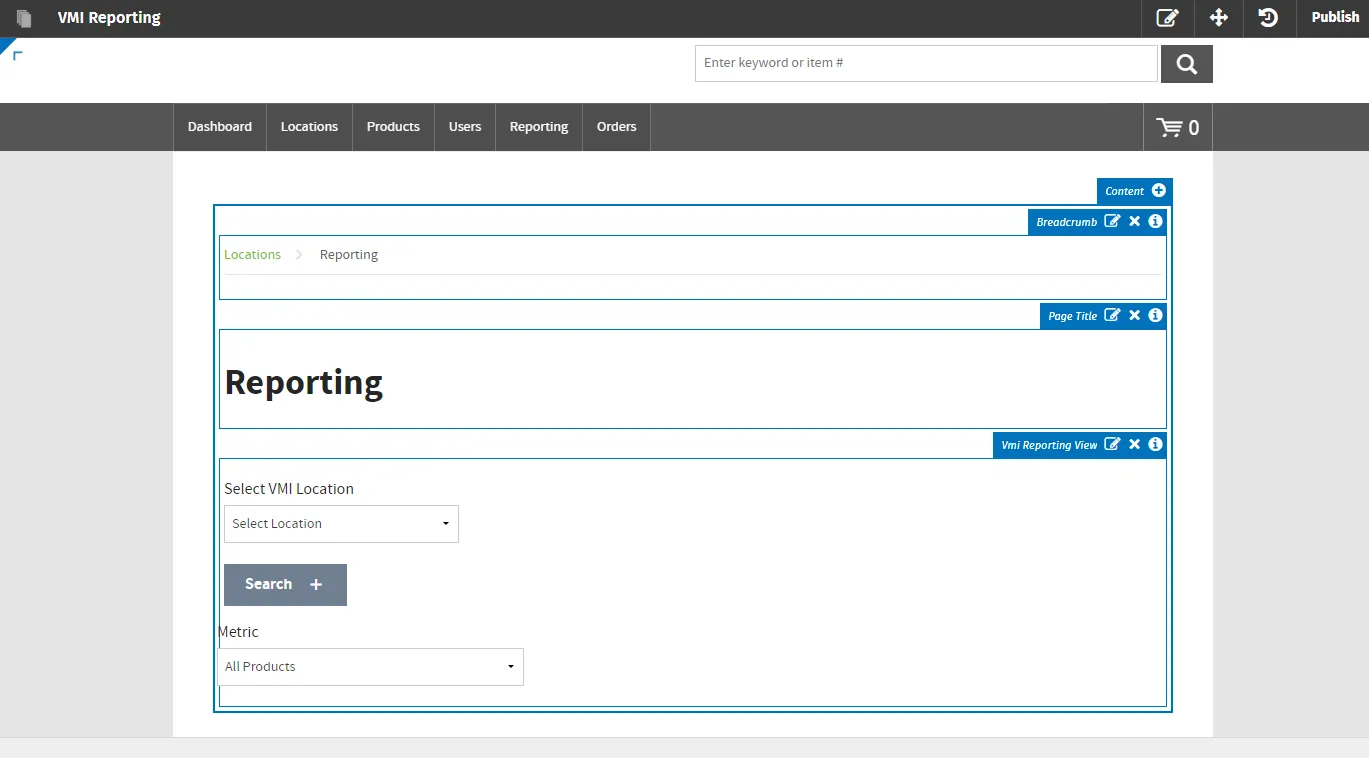Edit the Page Title widget
This screenshot has width=1369, height=758.
(x=1112, y=315)
